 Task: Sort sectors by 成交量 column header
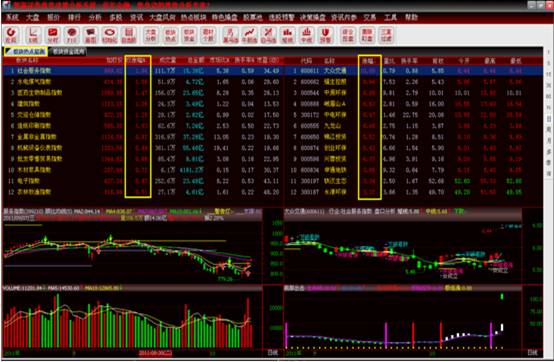pos(167,61)
